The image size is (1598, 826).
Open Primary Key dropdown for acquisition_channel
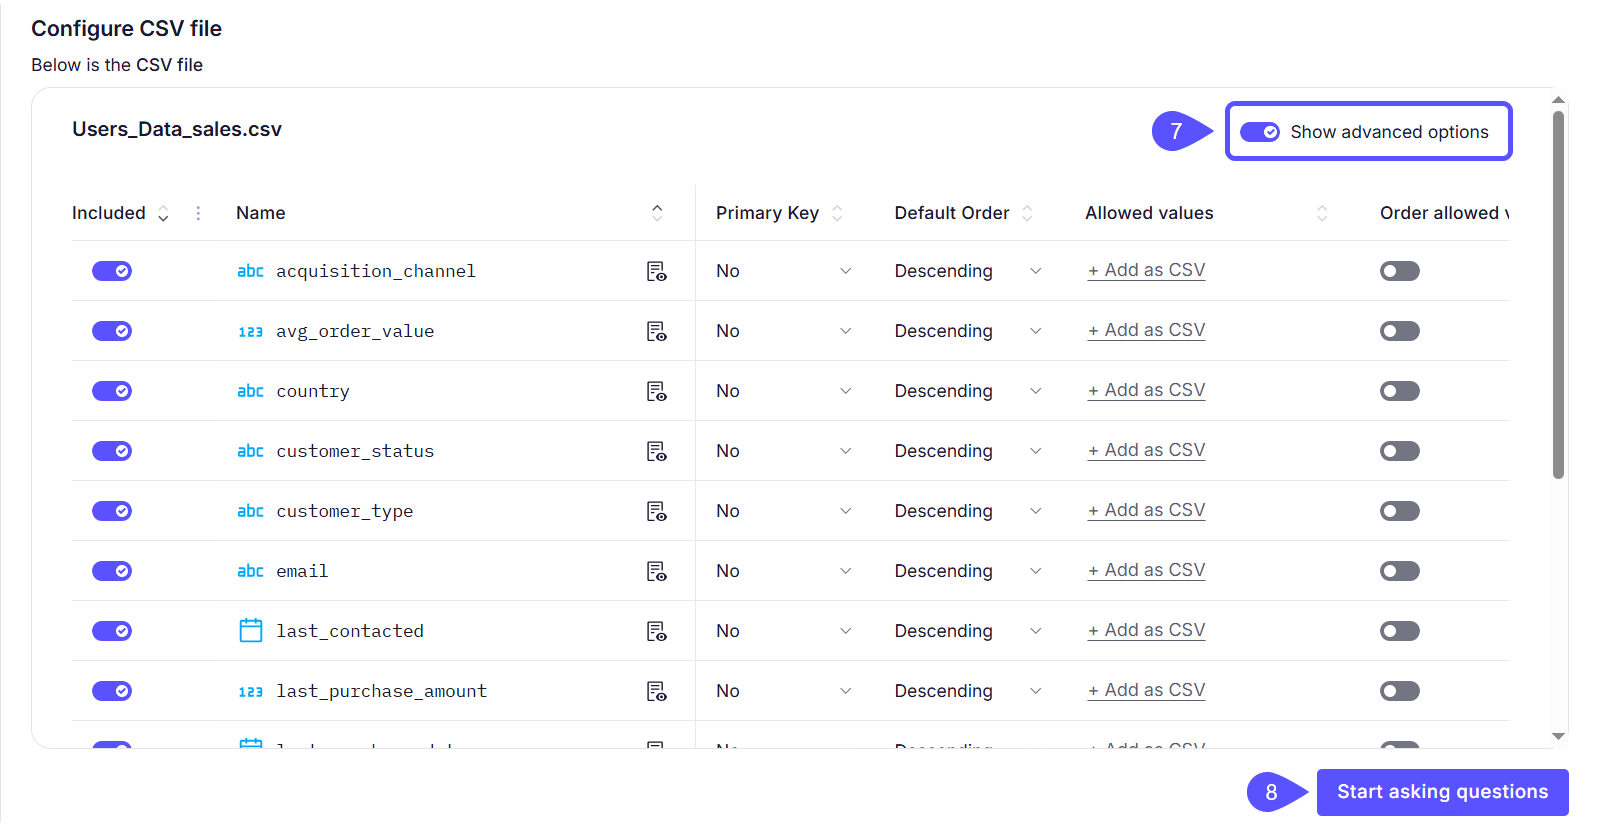[784, 271]
